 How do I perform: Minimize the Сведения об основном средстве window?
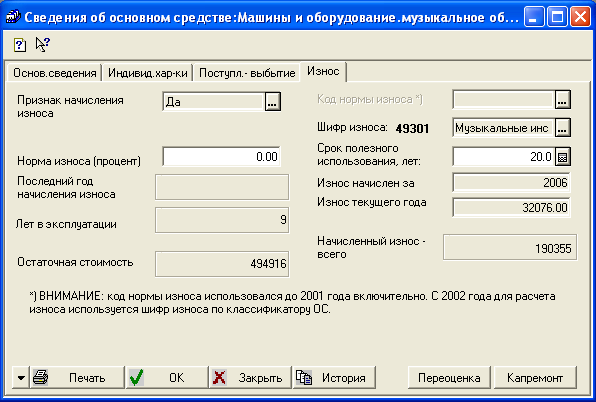point(534,17)
